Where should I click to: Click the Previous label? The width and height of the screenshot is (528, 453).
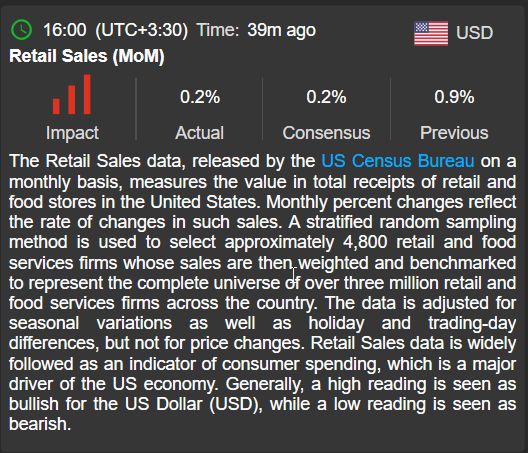[x=454, y=133]
